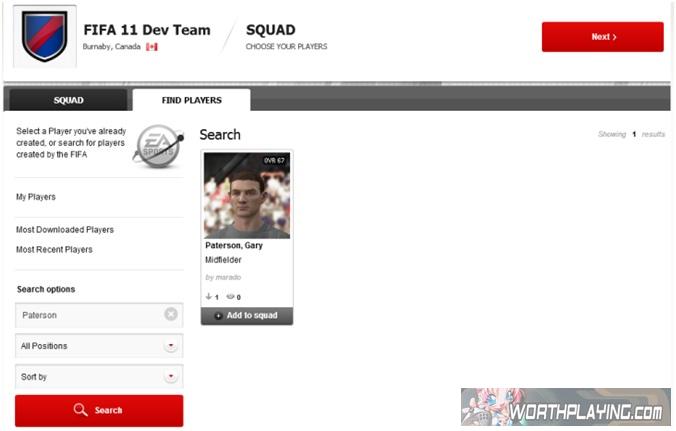
Task: Show Most Recent Players
Action: (x=54, y=250)
